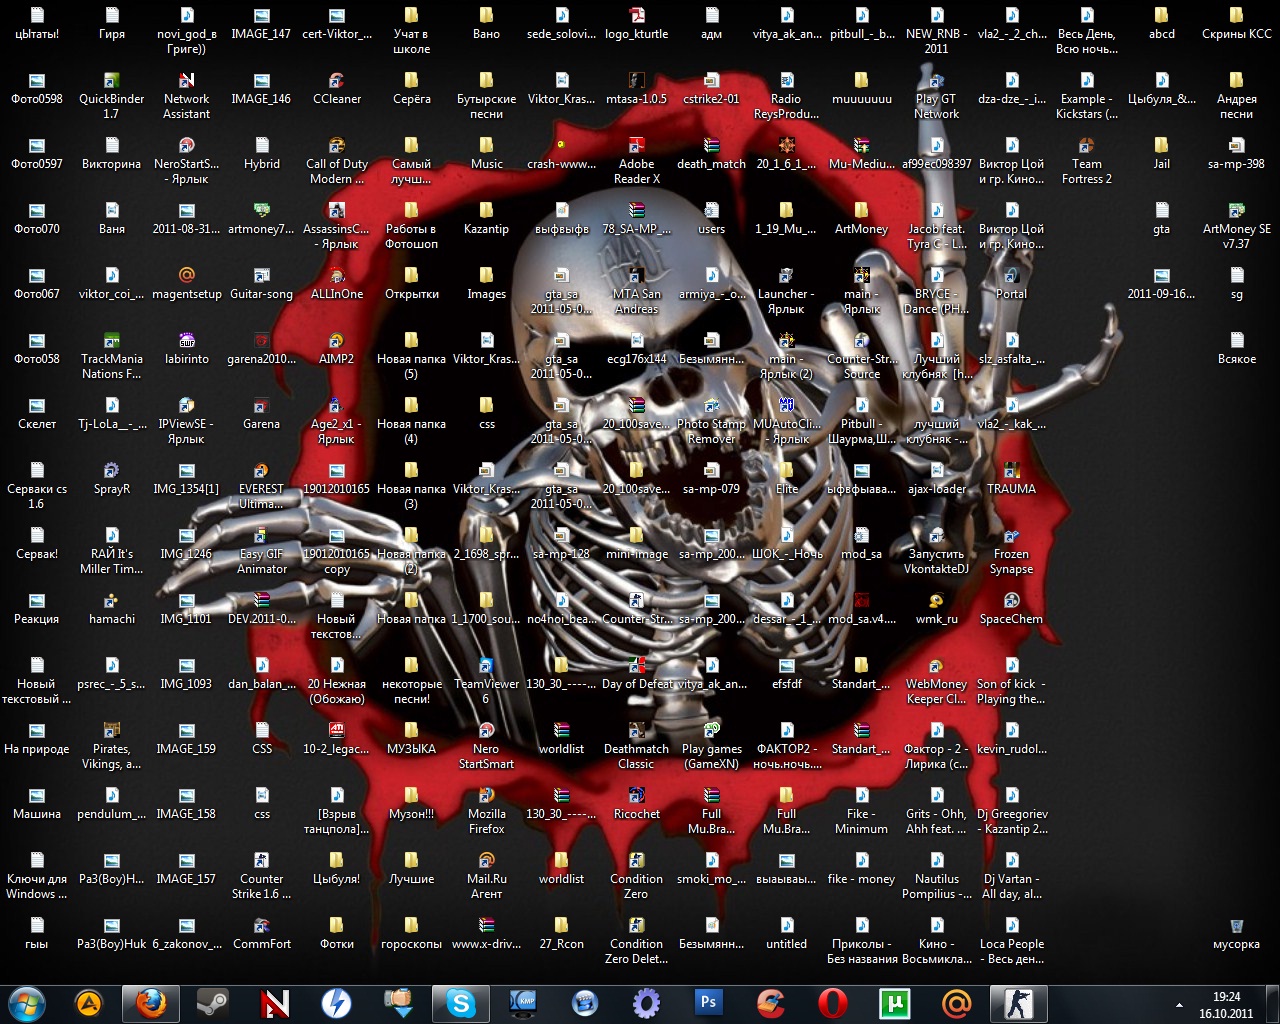Open the ArtMoney SE v7.37 icon
Viewport: 1280px width, 1024px height.
point(1237,226)
